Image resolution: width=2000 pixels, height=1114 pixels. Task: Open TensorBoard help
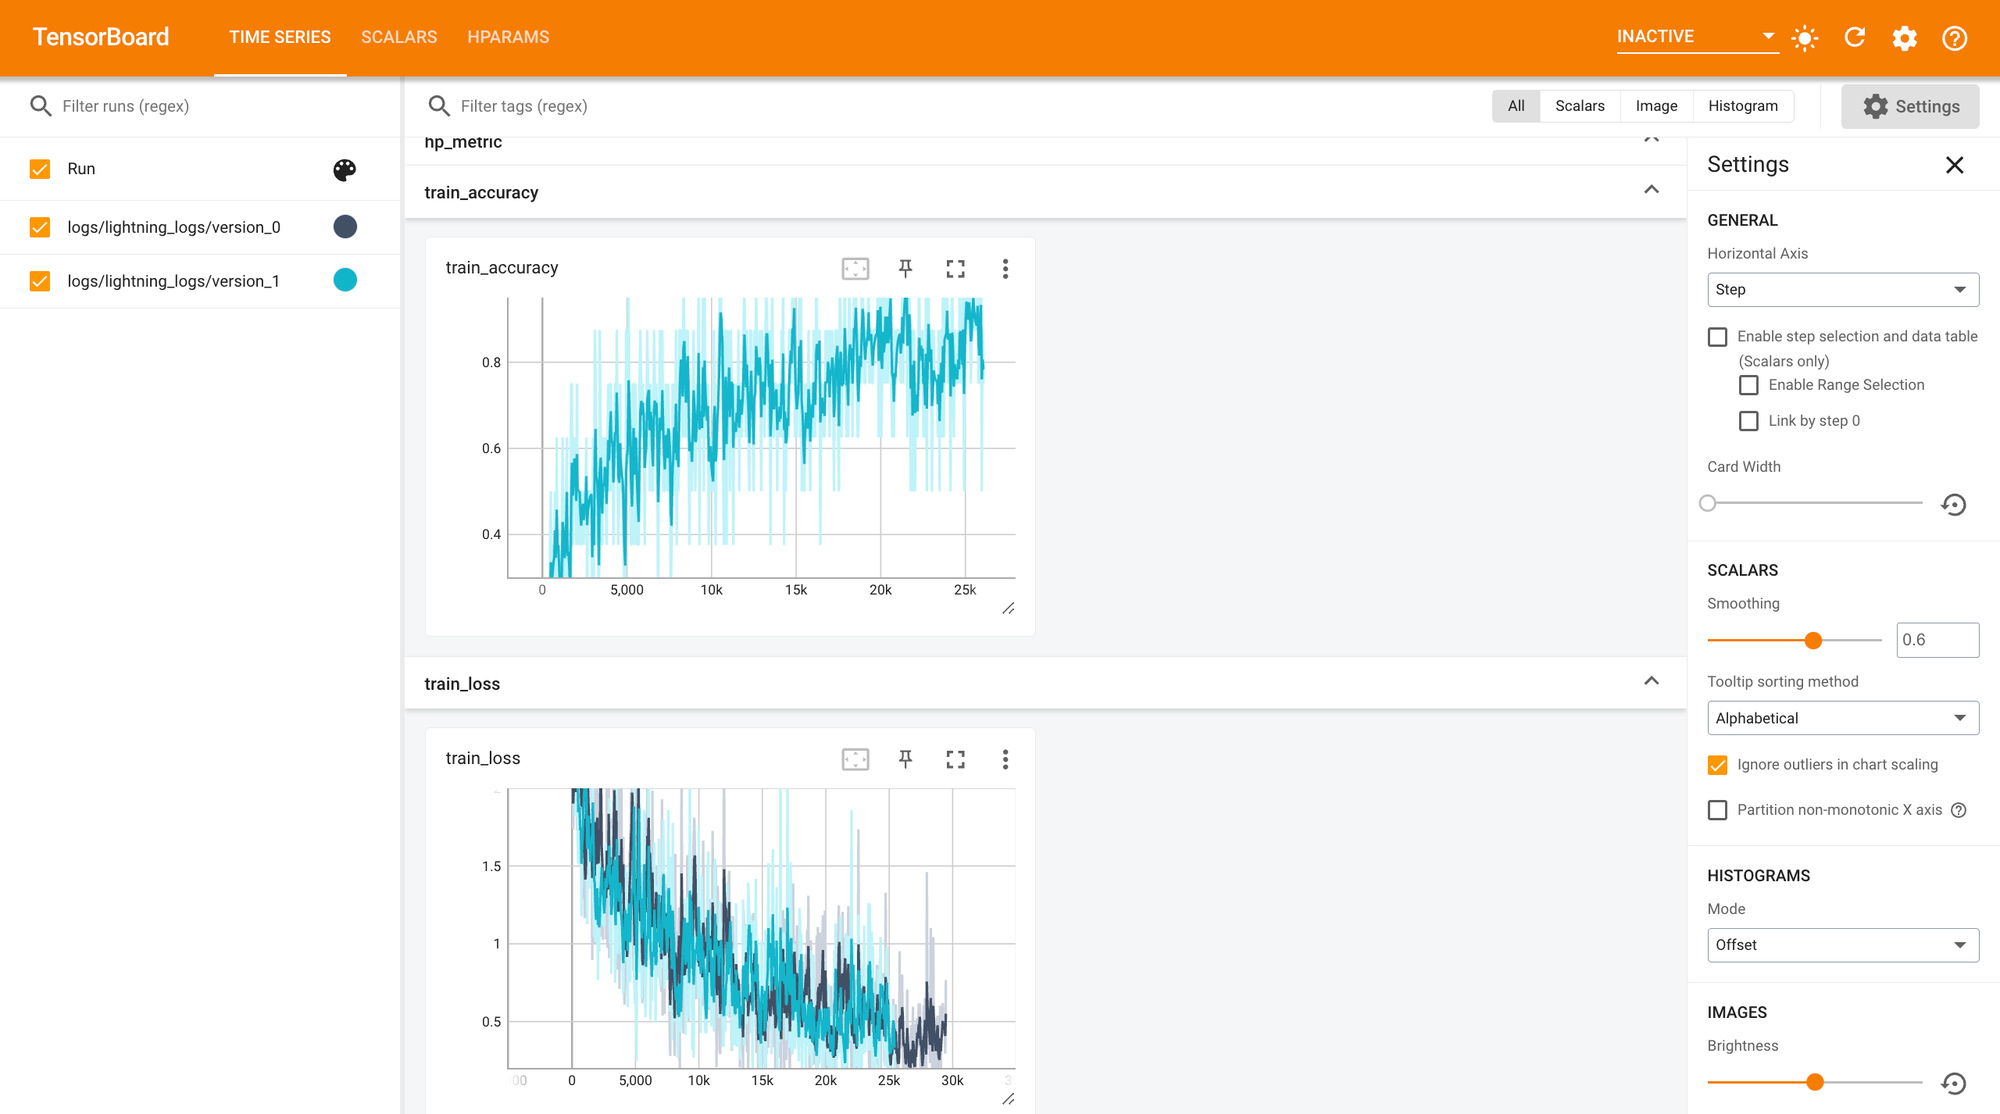pyautogui.click(x=1954, y=37)
